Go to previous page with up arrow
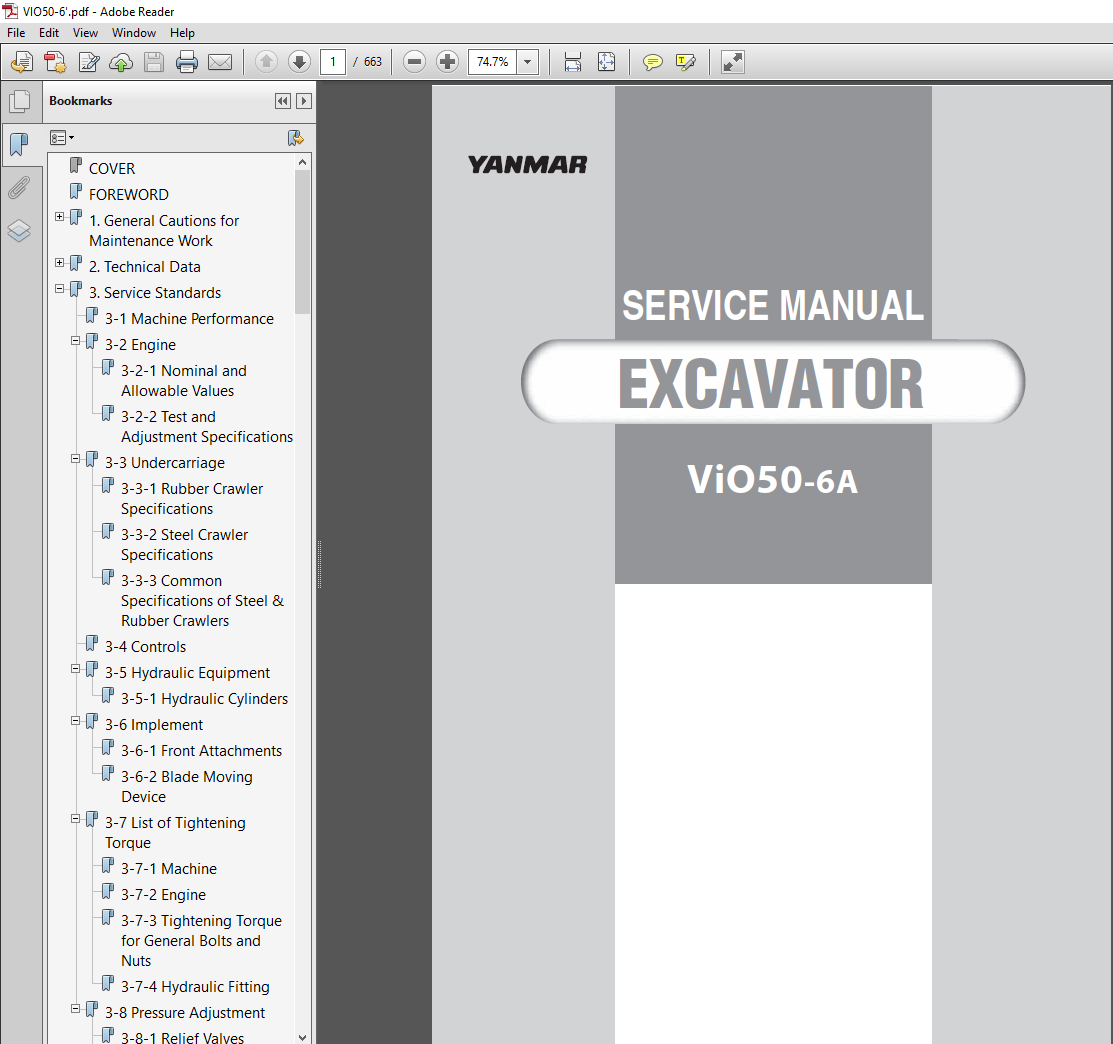 pyautogui.click(x=266, y=62)
